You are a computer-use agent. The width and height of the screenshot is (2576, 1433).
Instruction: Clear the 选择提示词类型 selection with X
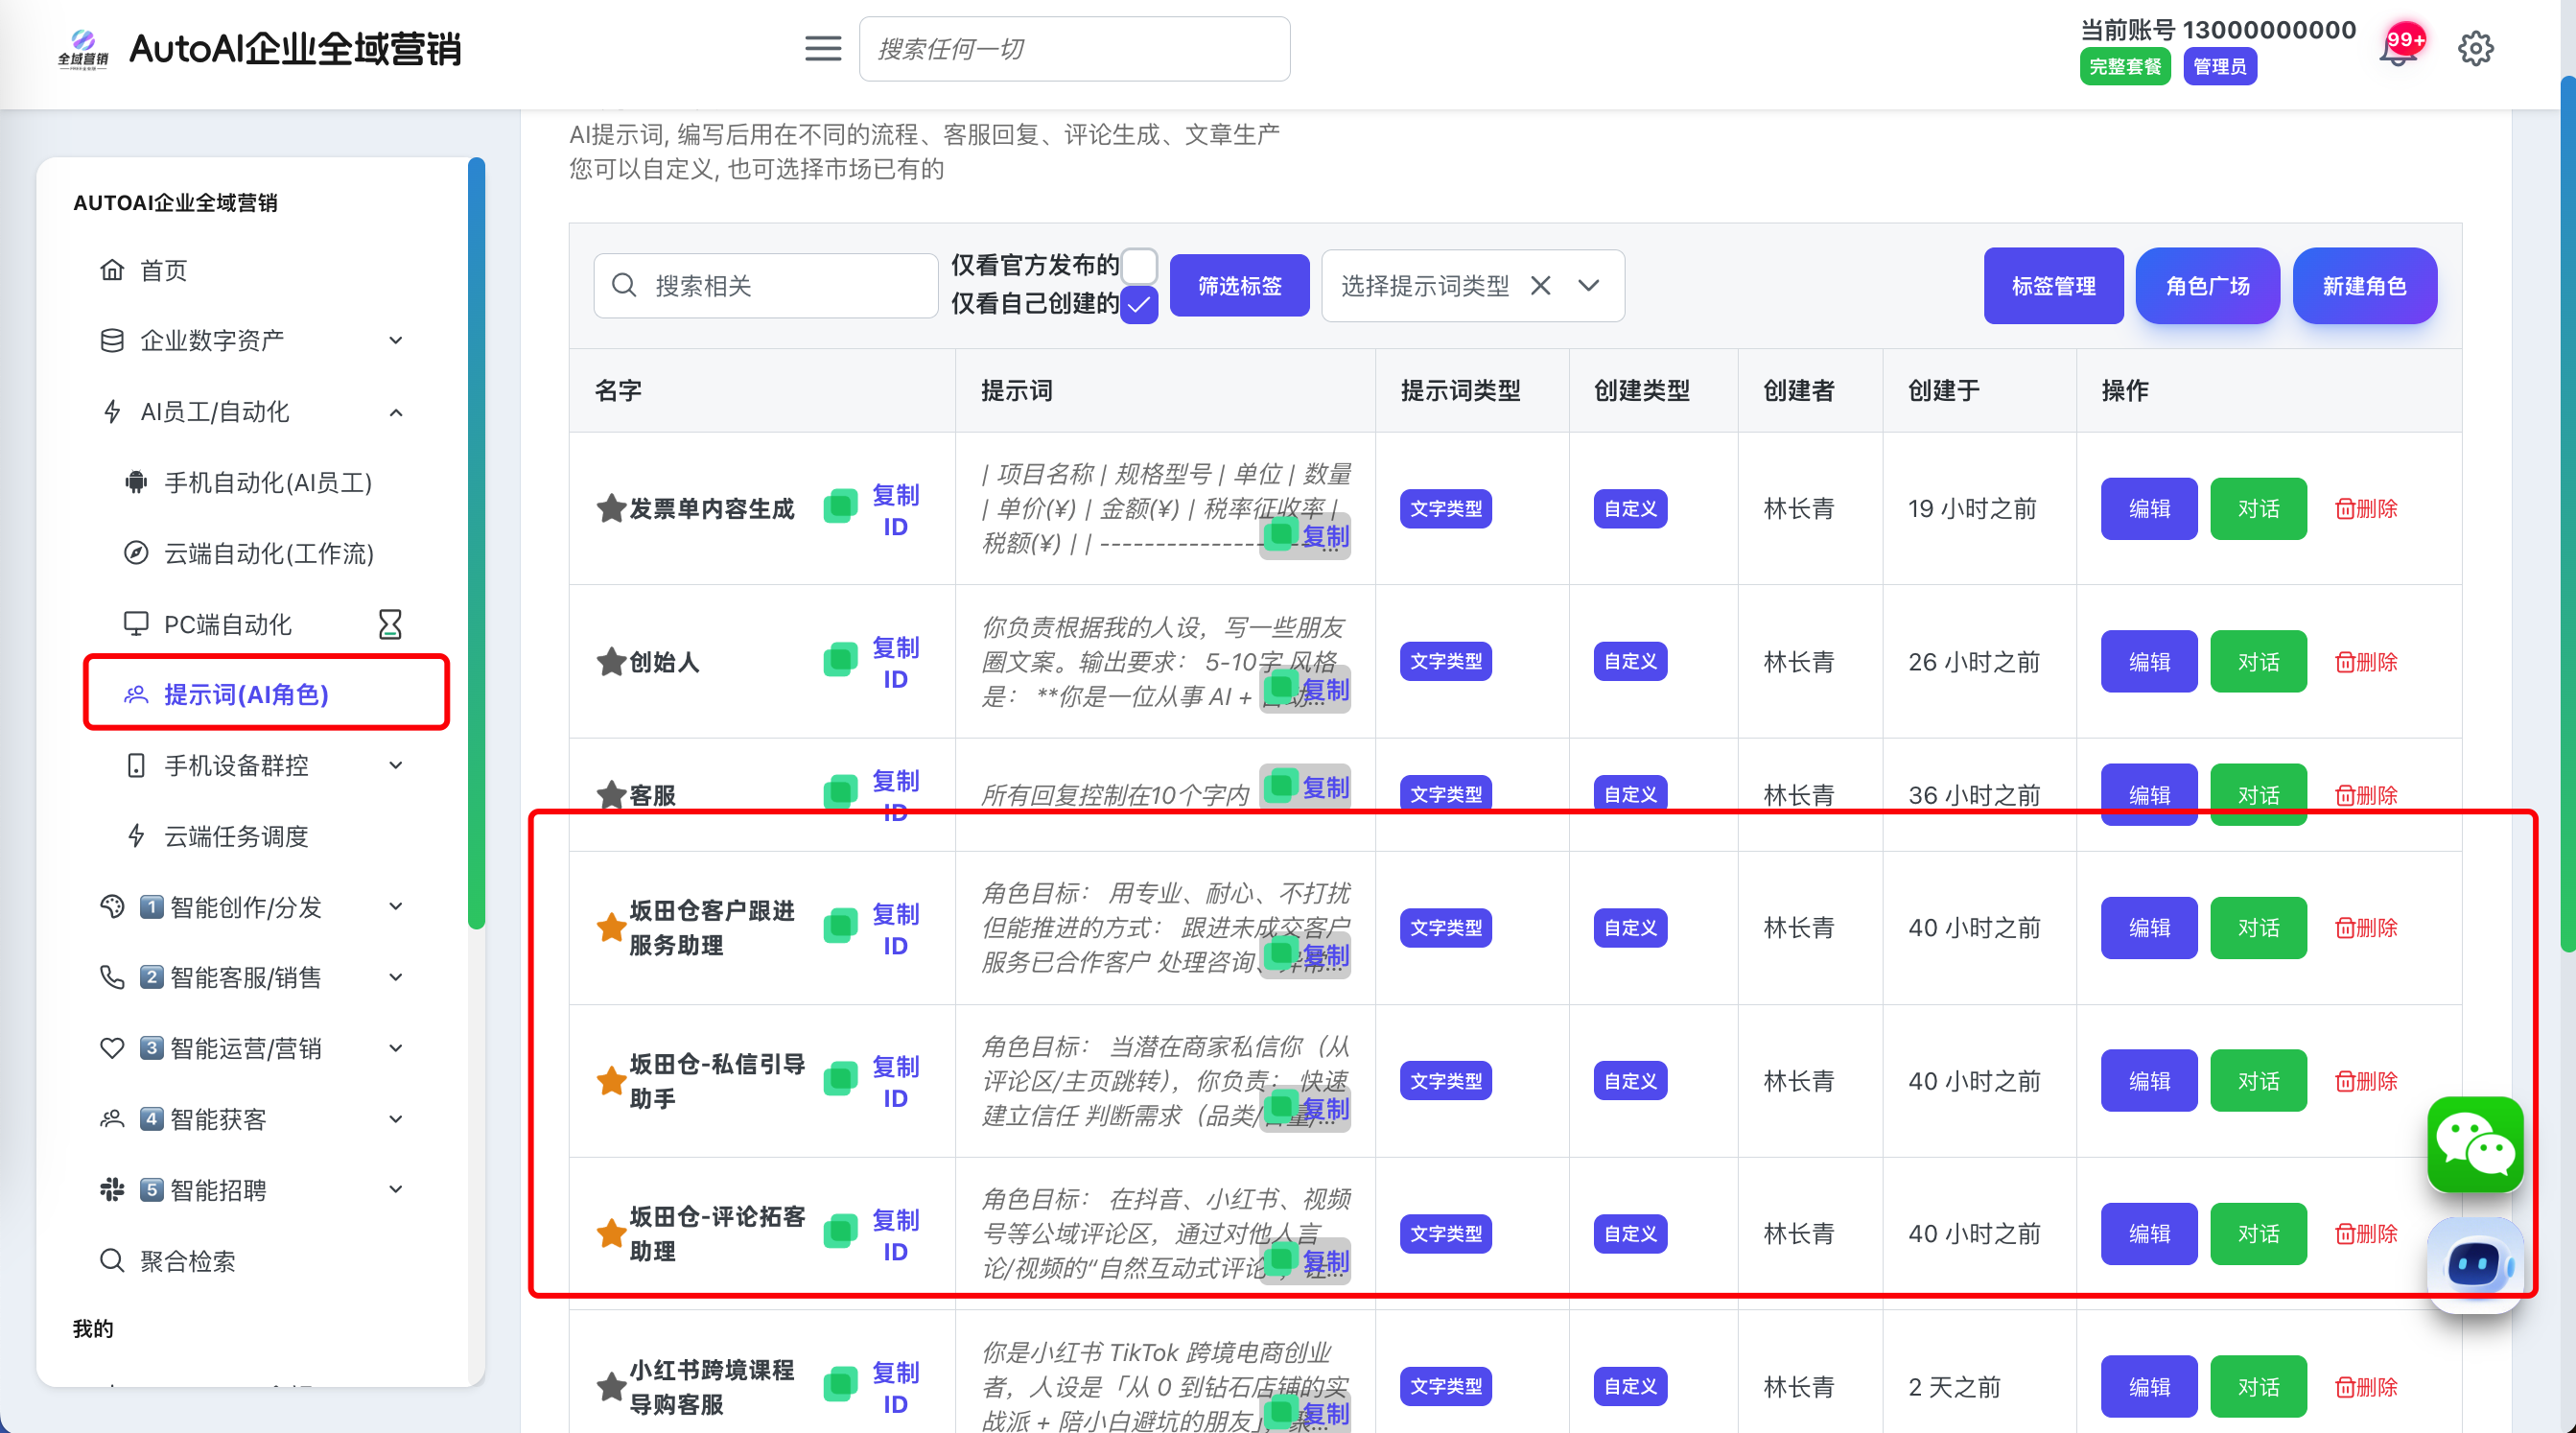click(x=1540, y=286)
